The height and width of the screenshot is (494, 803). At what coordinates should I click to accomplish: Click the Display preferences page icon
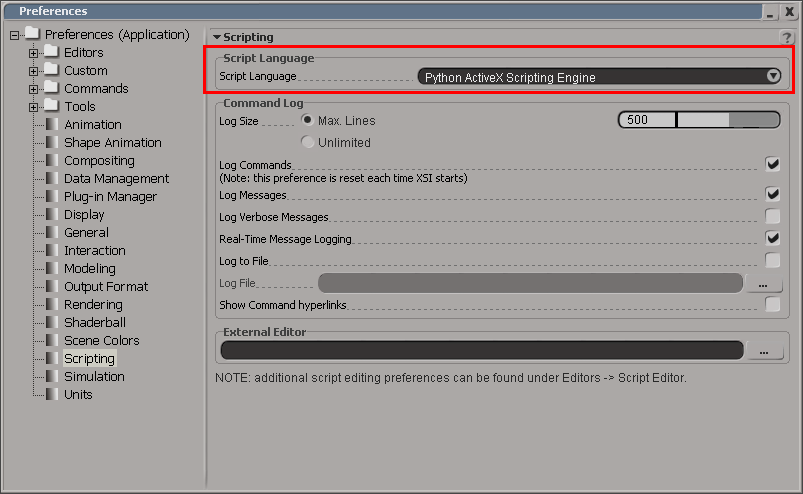tap(52, 215)
